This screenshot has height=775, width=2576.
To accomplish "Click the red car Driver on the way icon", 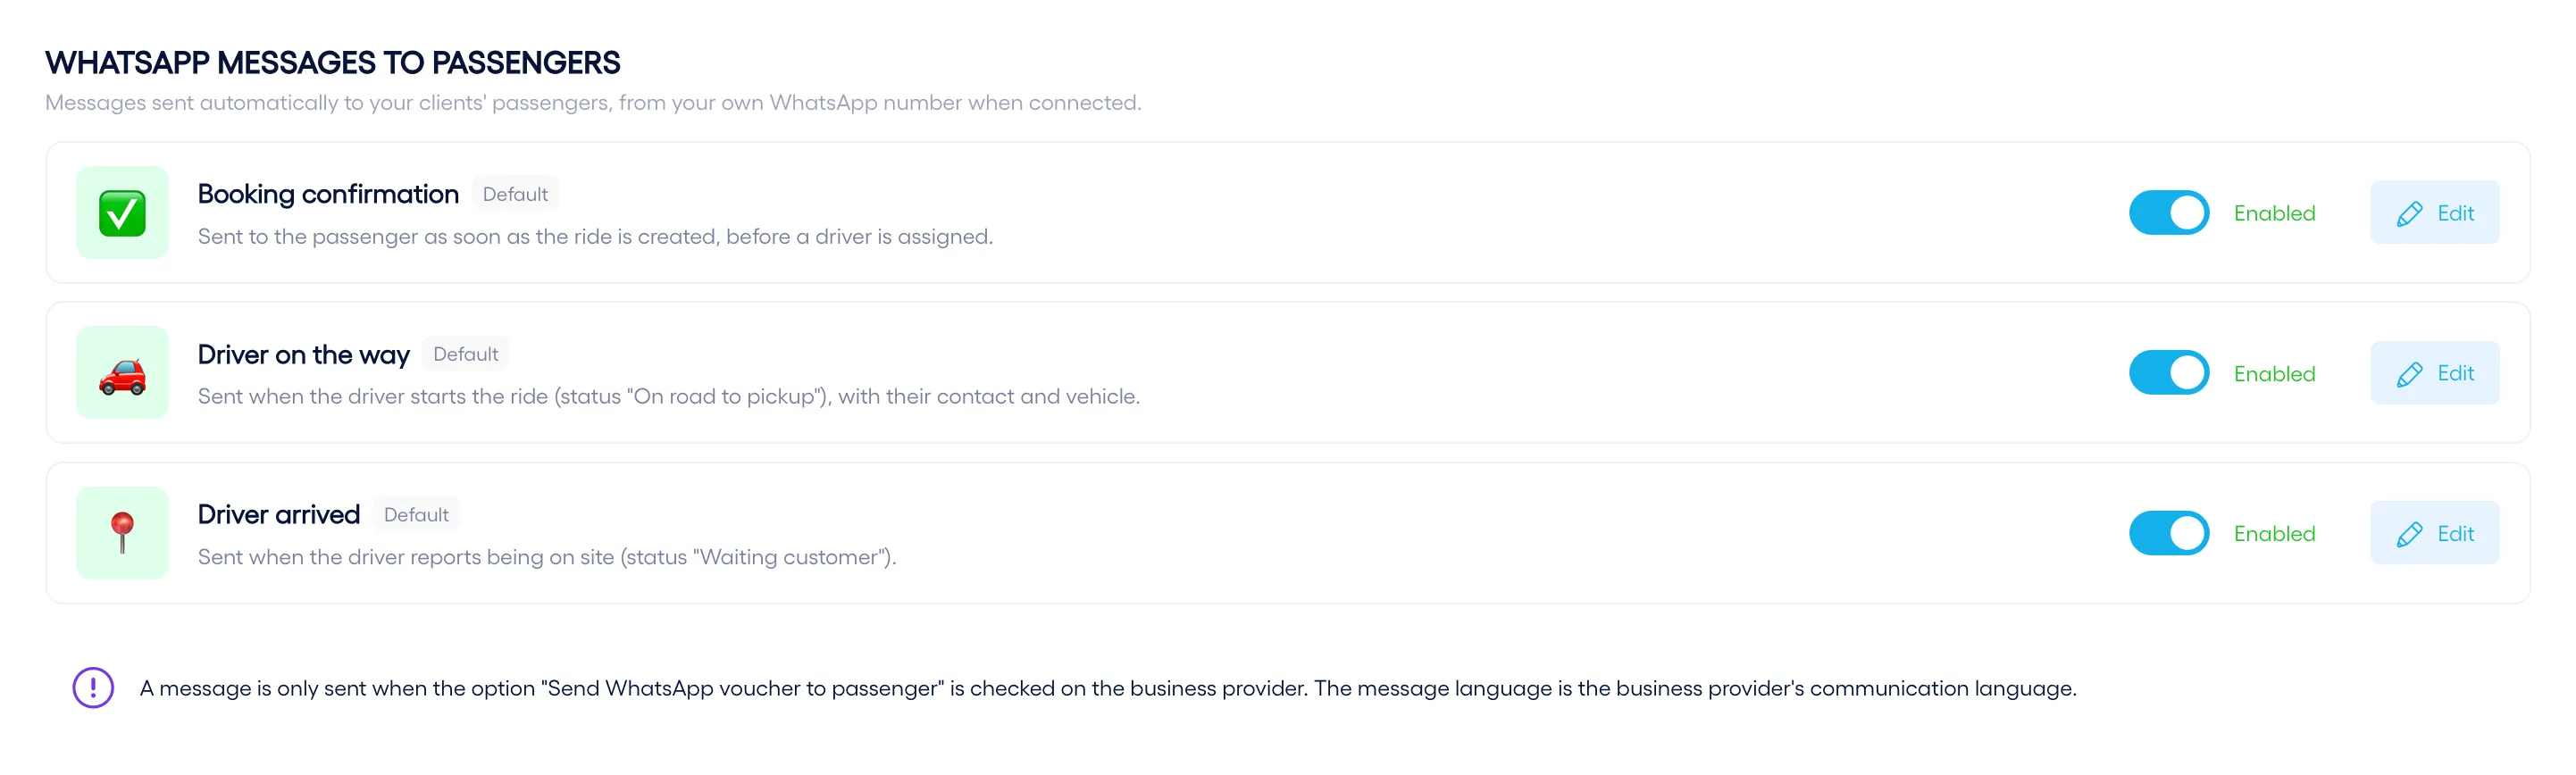I will [x=122, y=373].
